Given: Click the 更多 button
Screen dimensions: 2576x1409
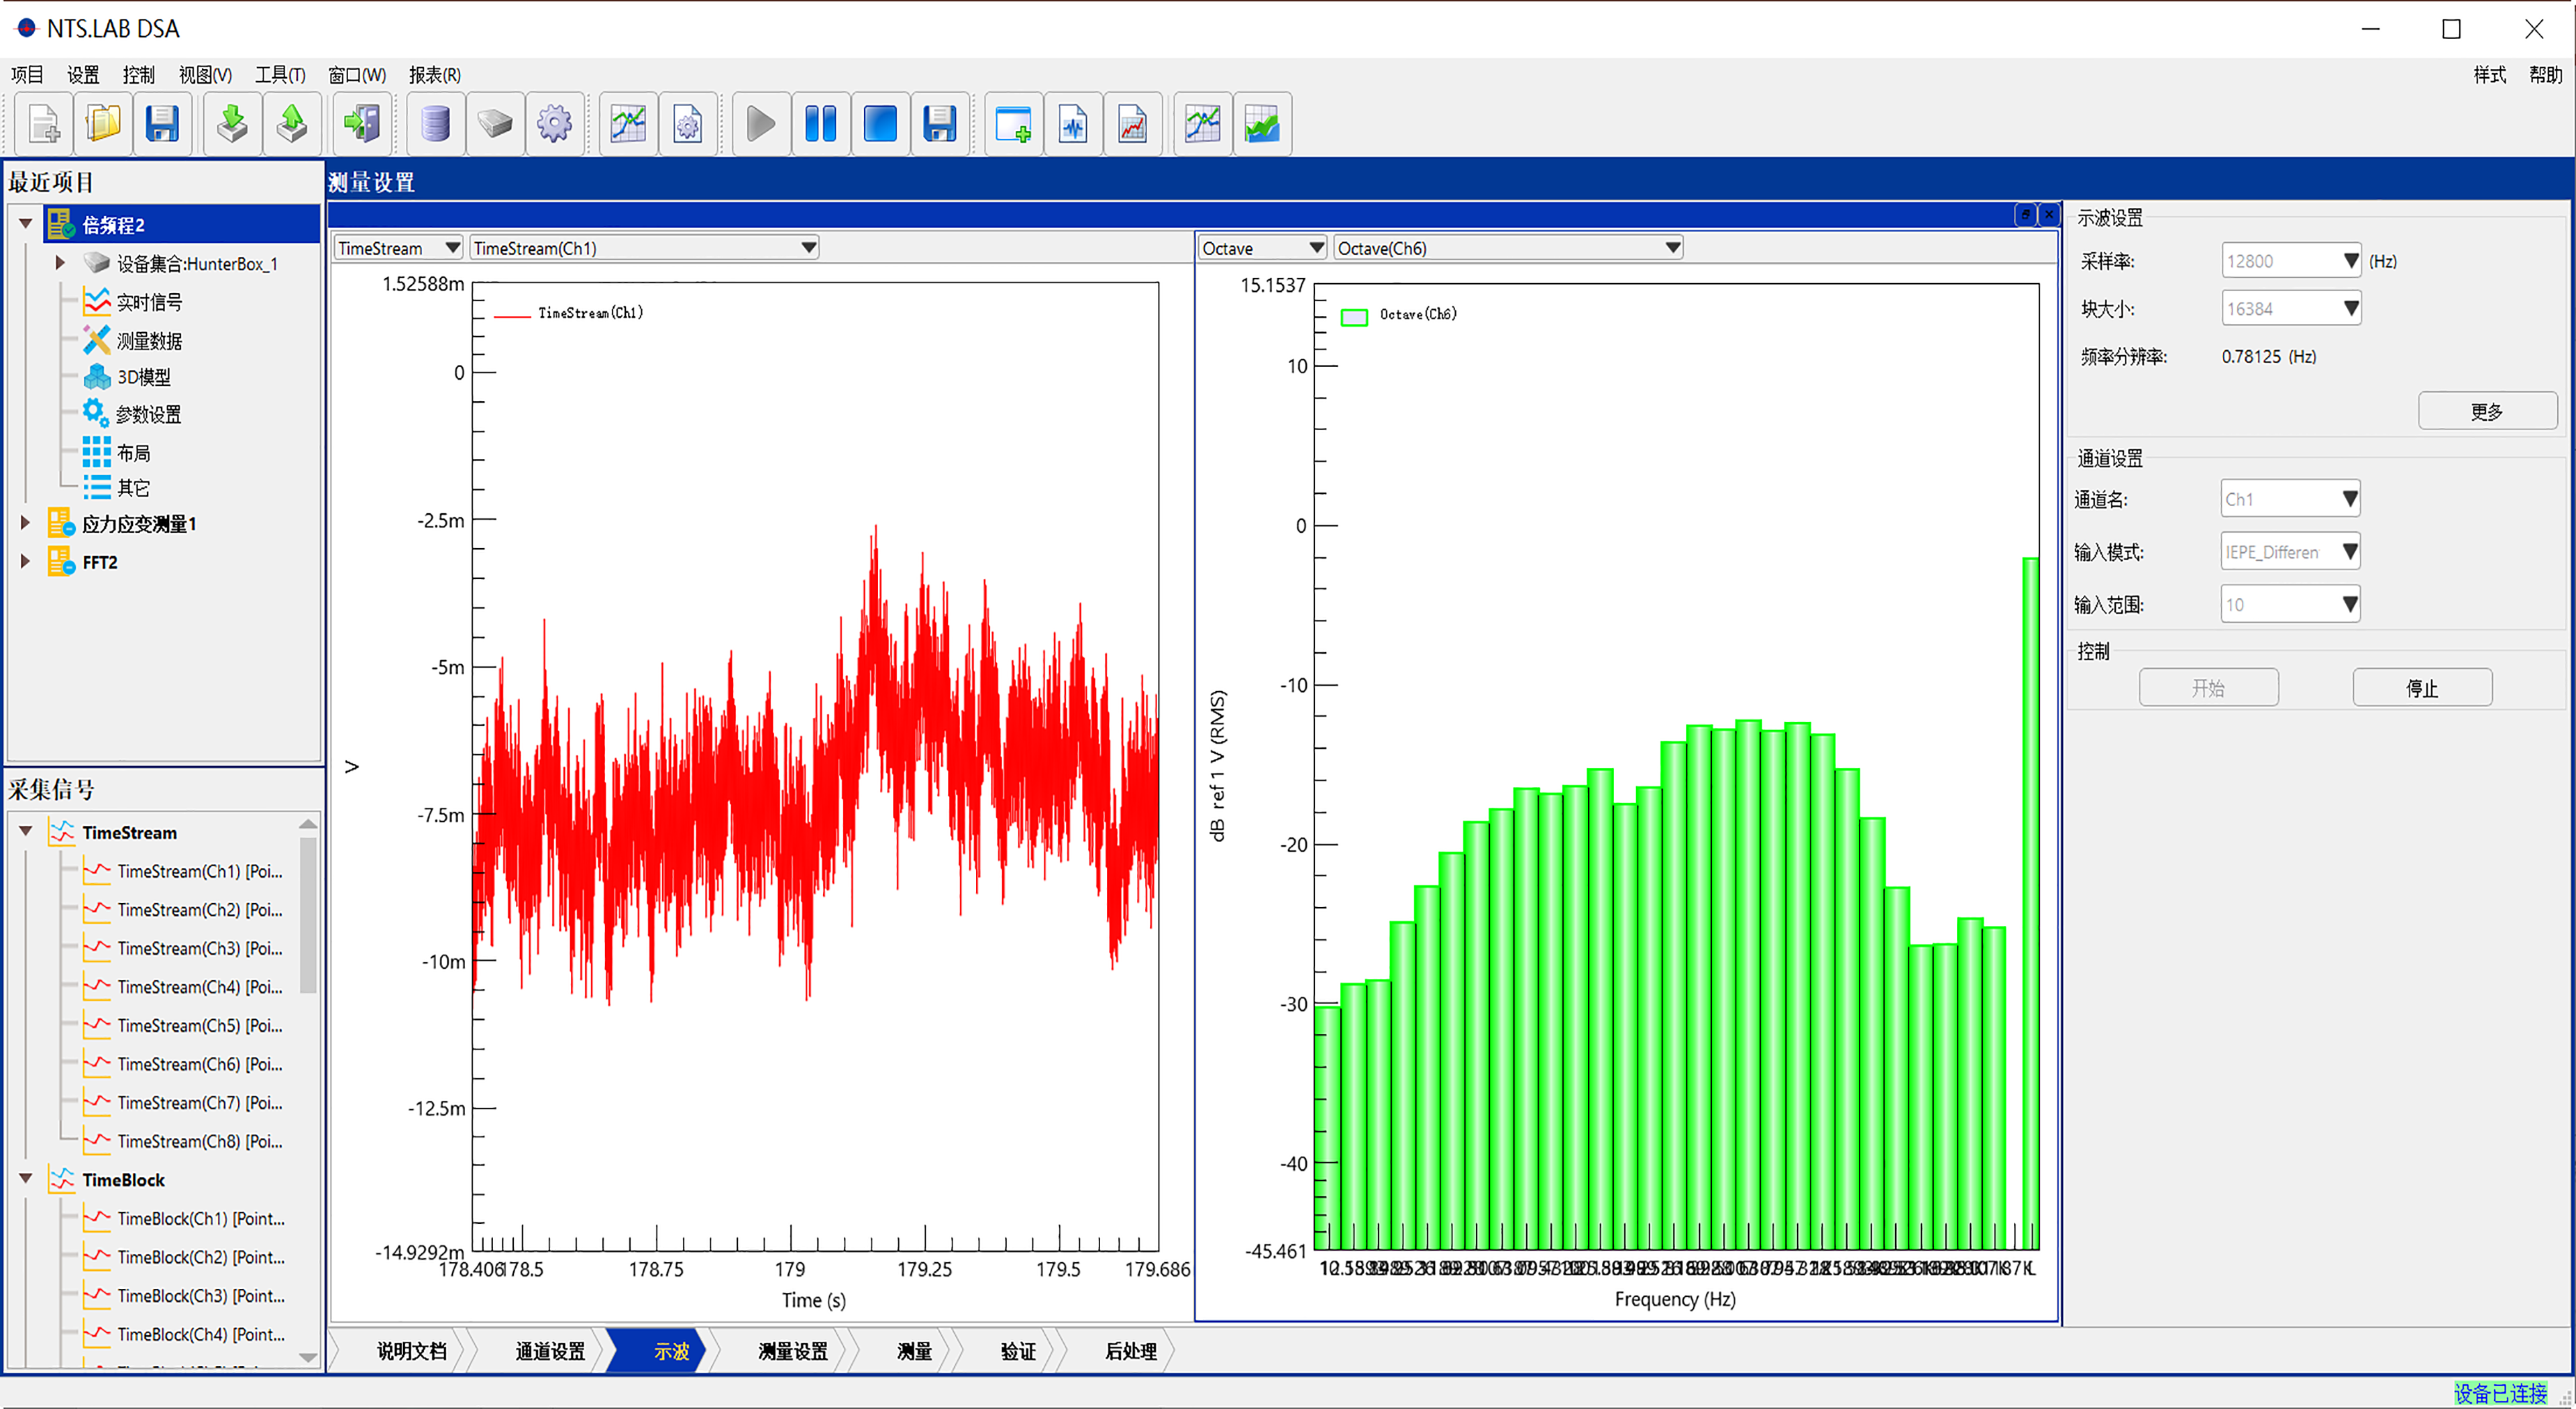Looking at the screenshot, I should tap(2486, 412).
